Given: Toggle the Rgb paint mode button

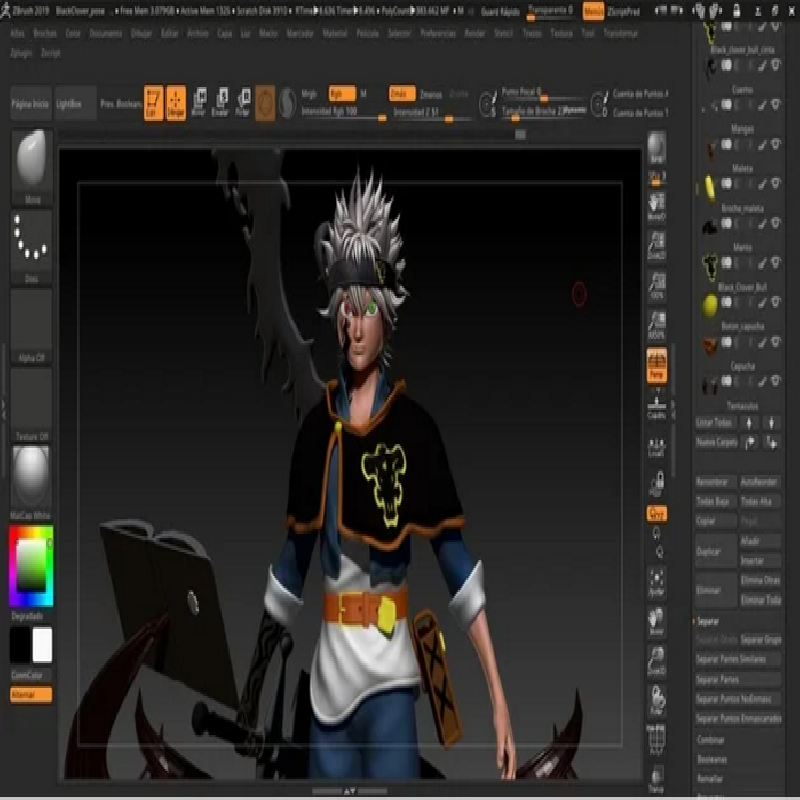Looking at the screenshot, I should tap(342, 93).
